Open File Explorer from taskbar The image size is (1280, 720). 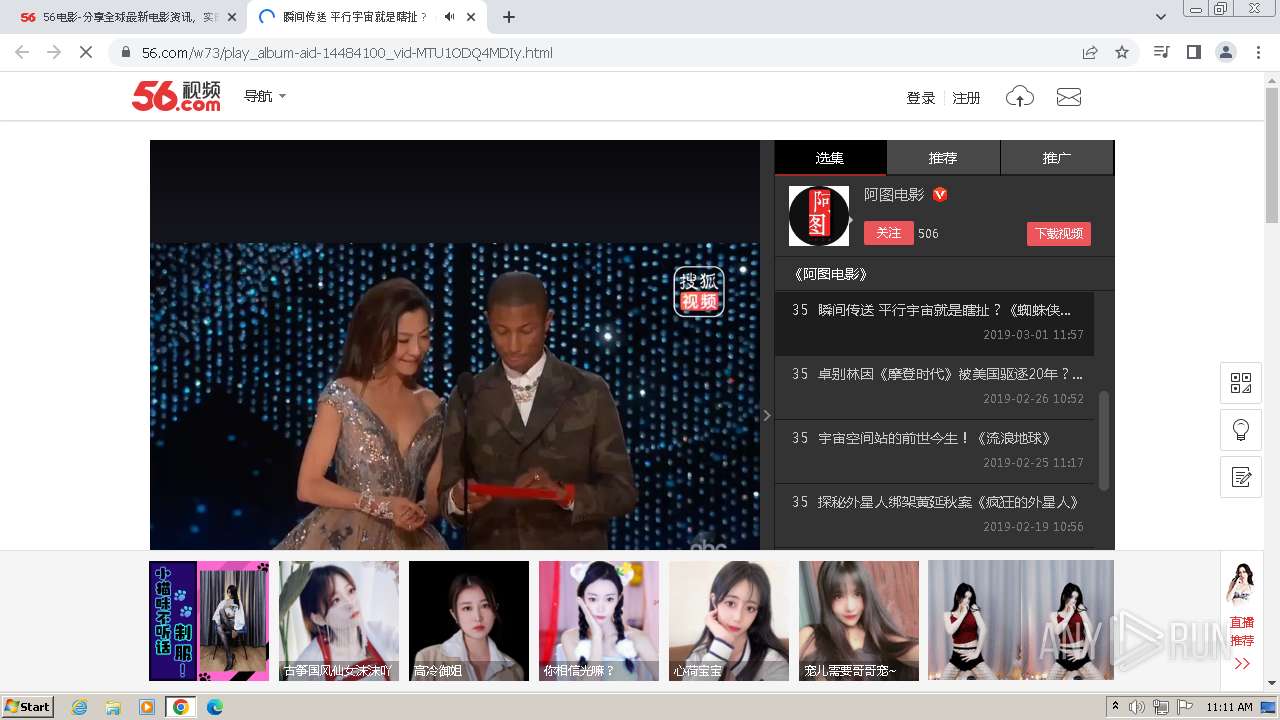coord(113,707)
